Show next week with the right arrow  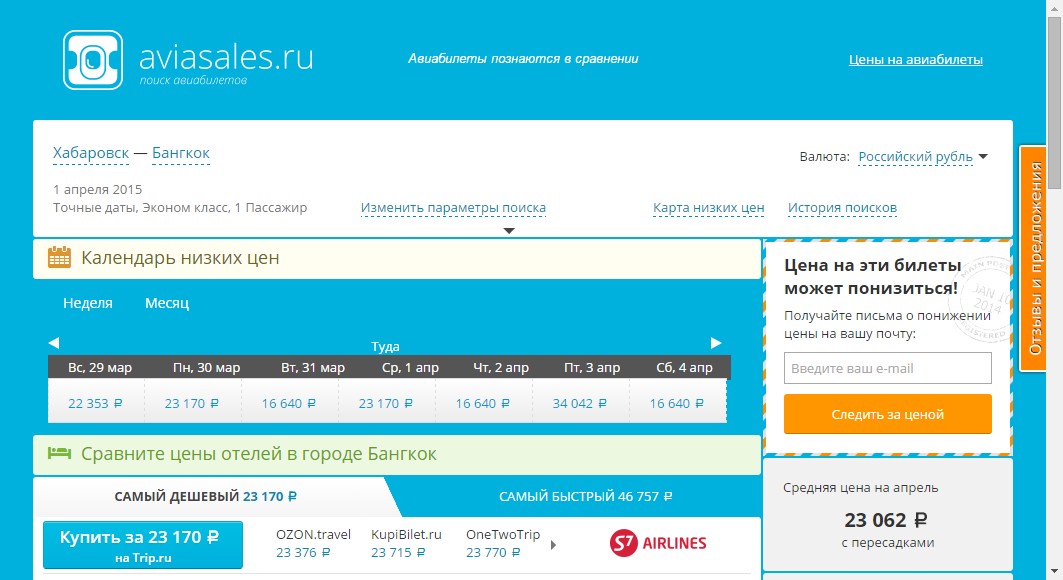716,343
